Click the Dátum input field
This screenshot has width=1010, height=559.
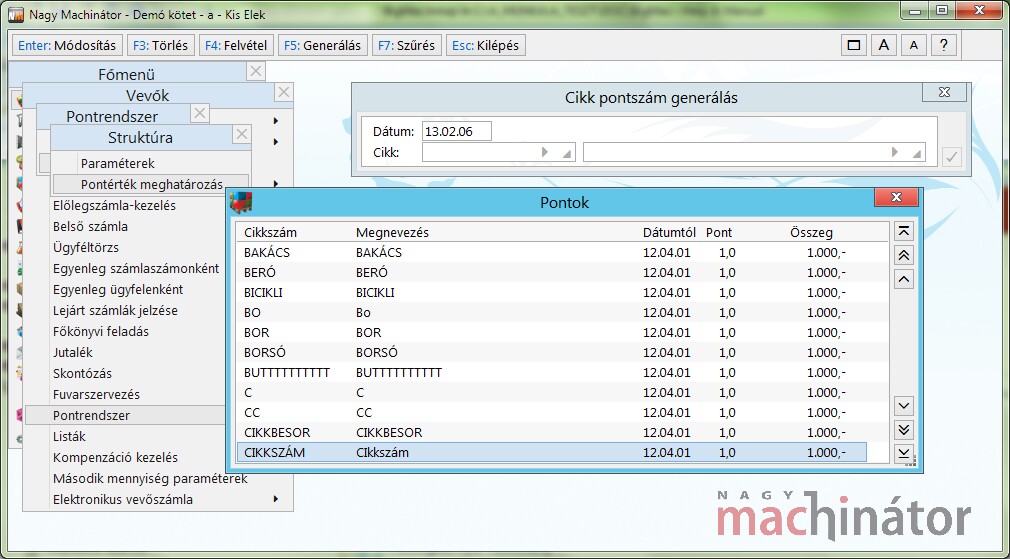tap(457, 131)
